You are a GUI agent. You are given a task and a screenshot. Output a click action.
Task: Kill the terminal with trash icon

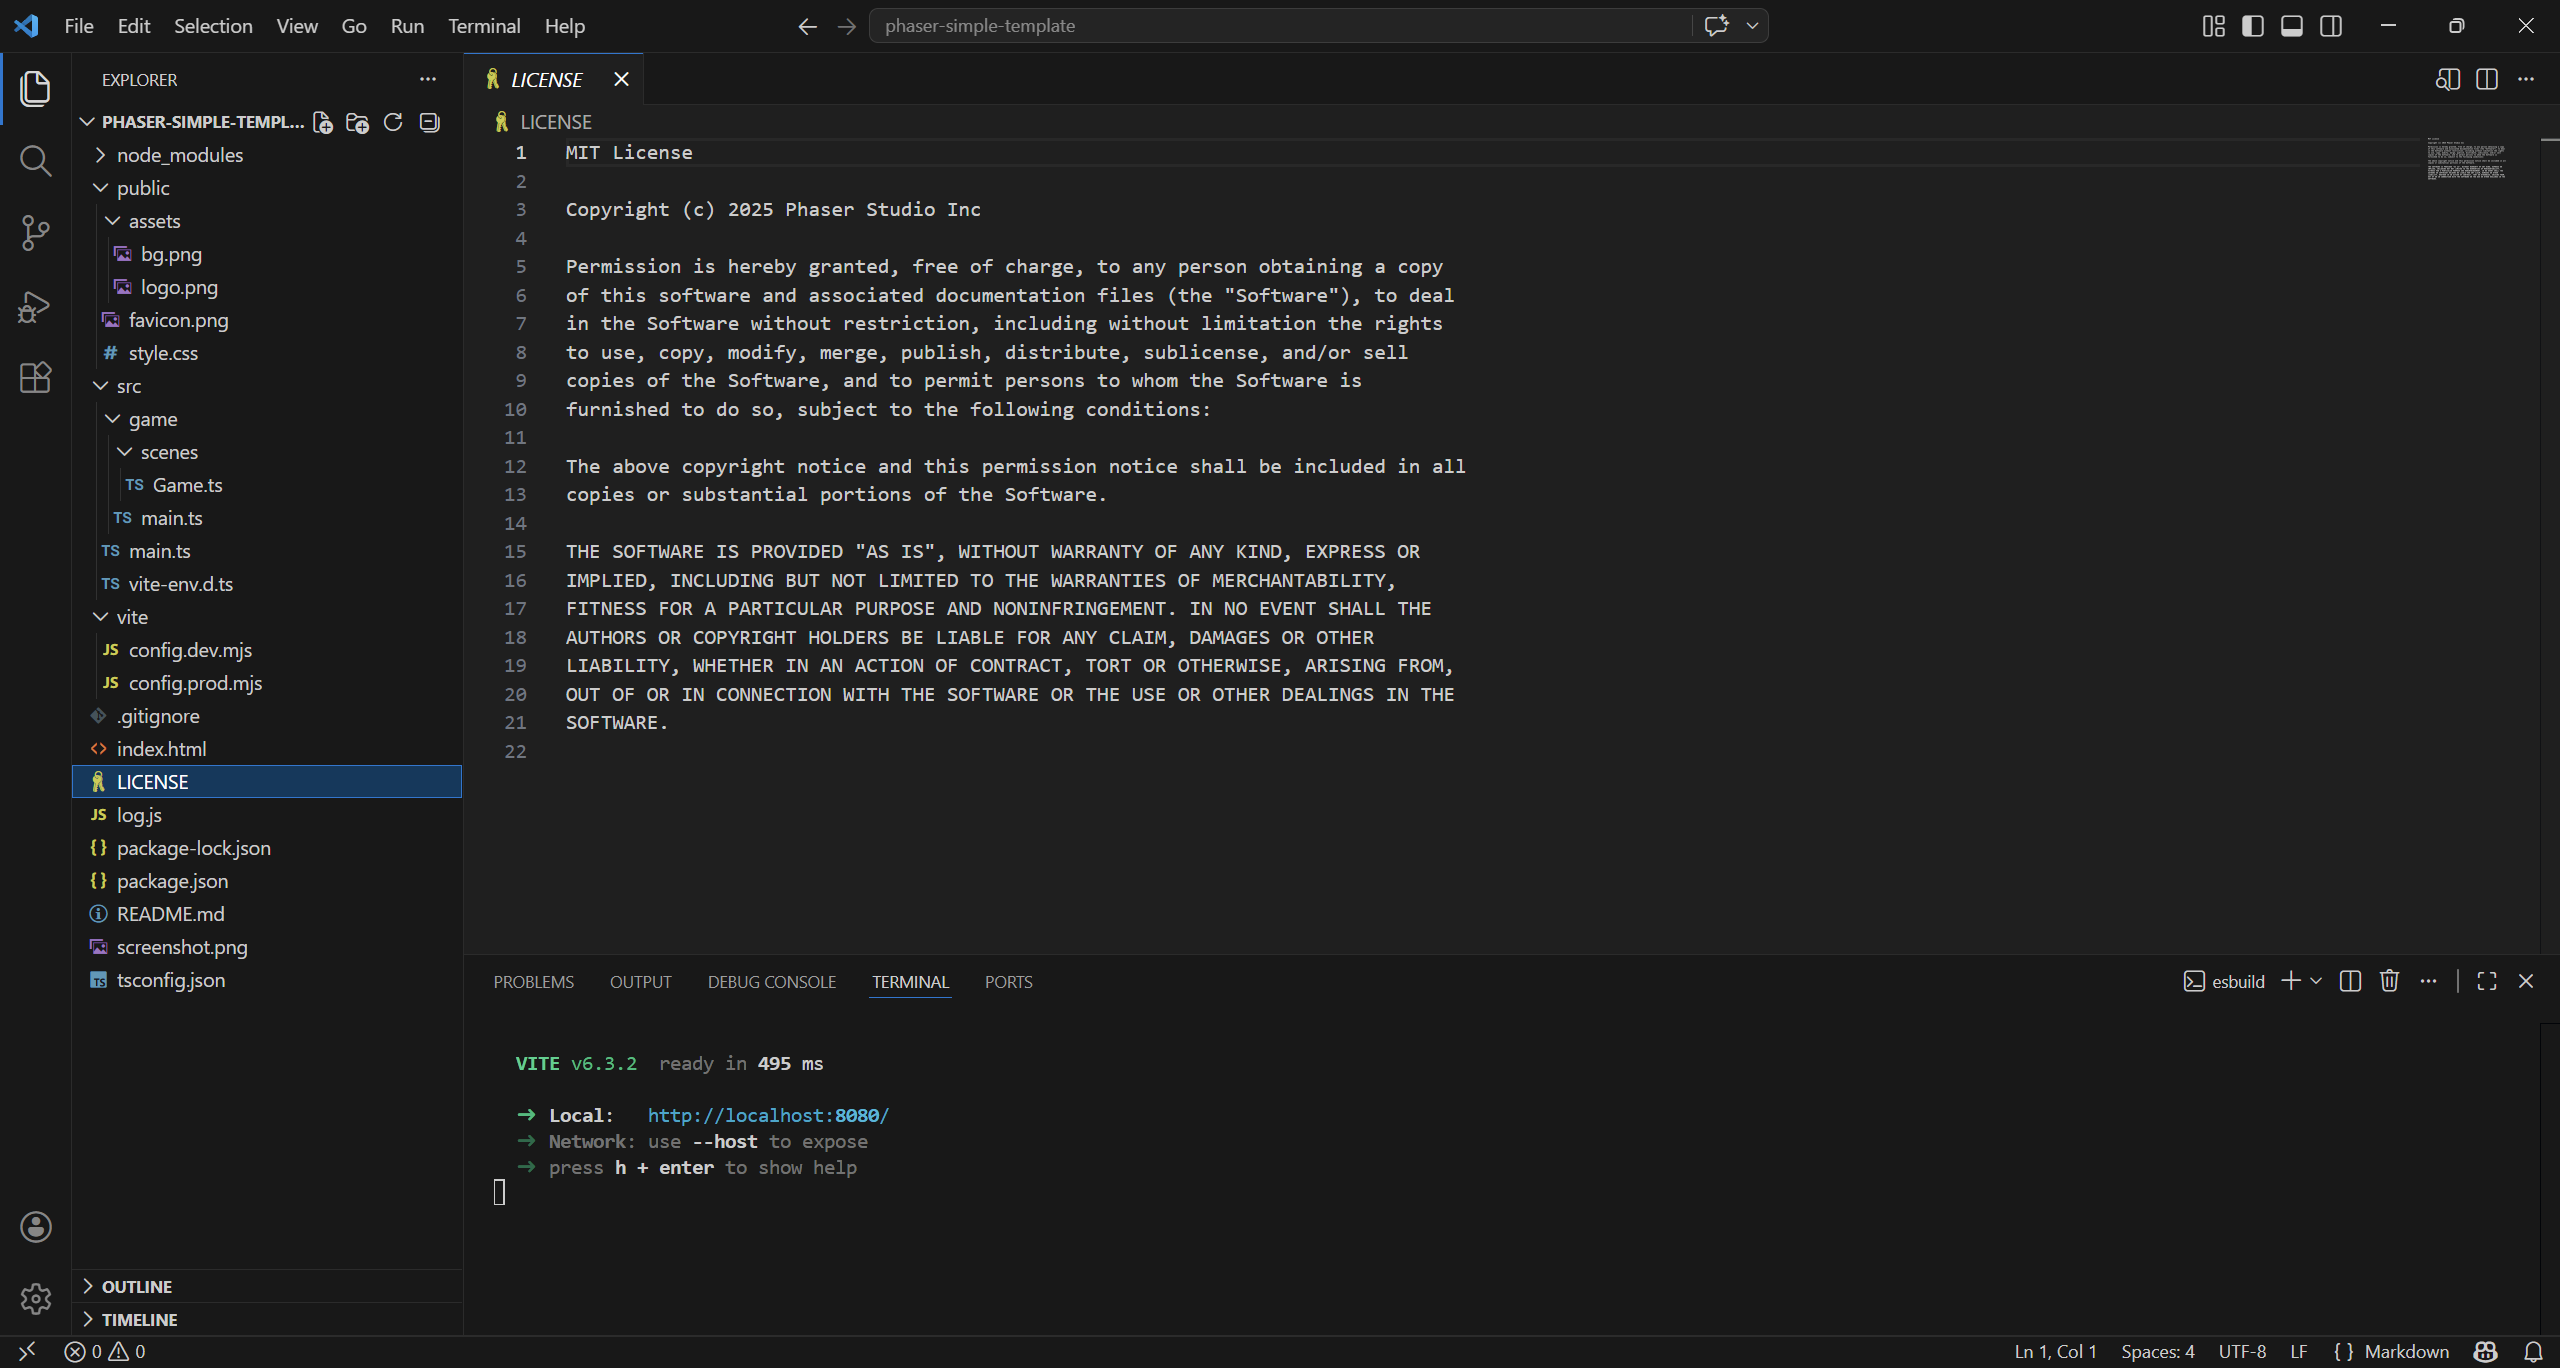pos(2389,981)
